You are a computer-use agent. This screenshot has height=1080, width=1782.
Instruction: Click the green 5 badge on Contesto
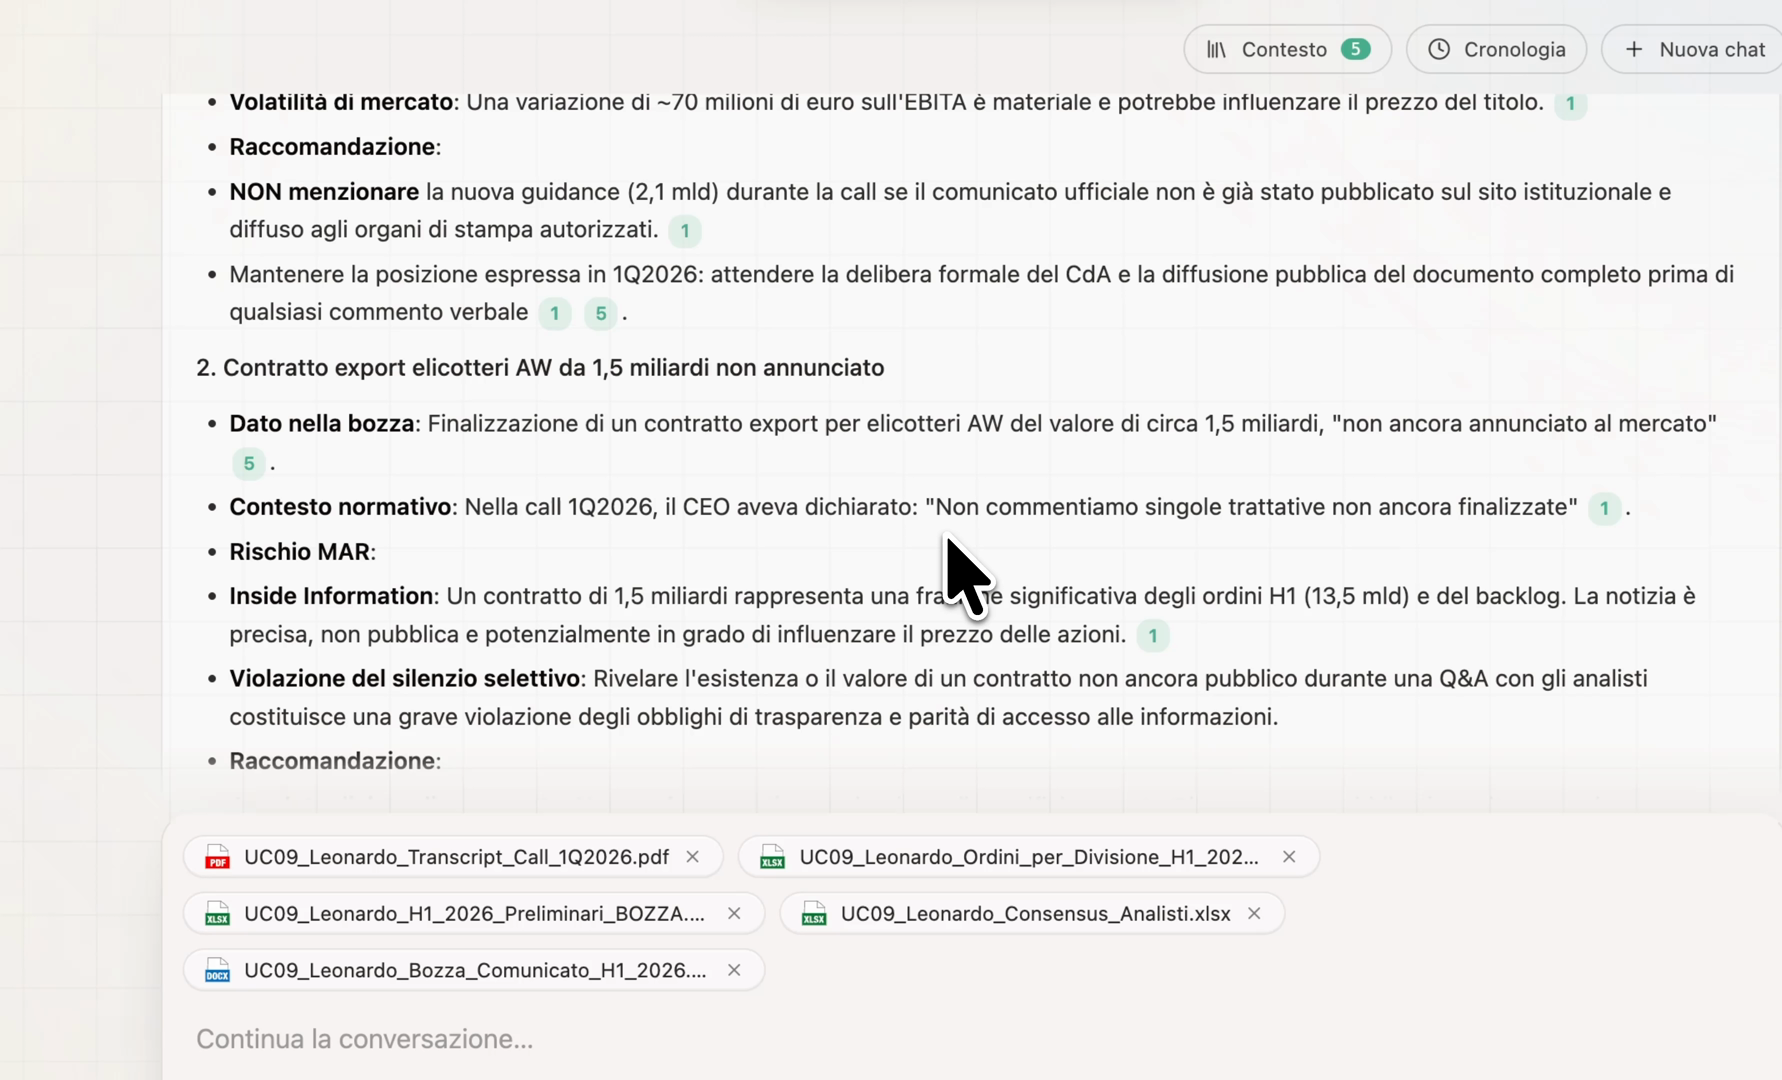[x=1355, y=49]
